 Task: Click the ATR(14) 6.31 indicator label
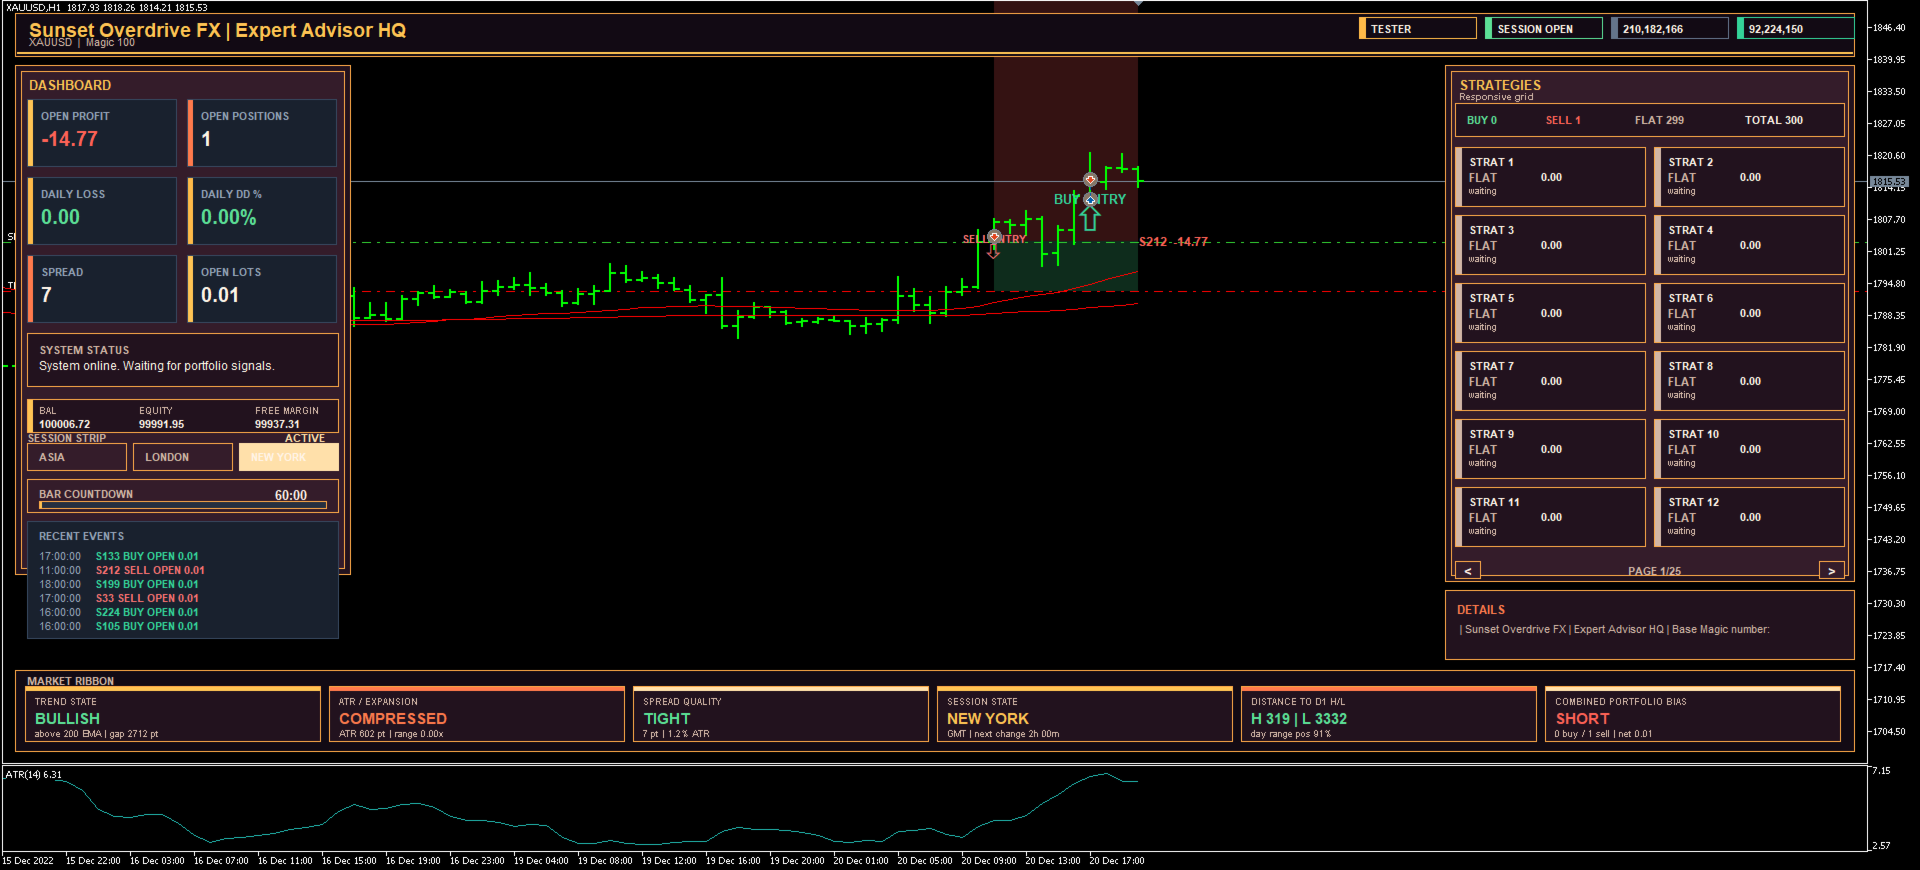[34, 774]
